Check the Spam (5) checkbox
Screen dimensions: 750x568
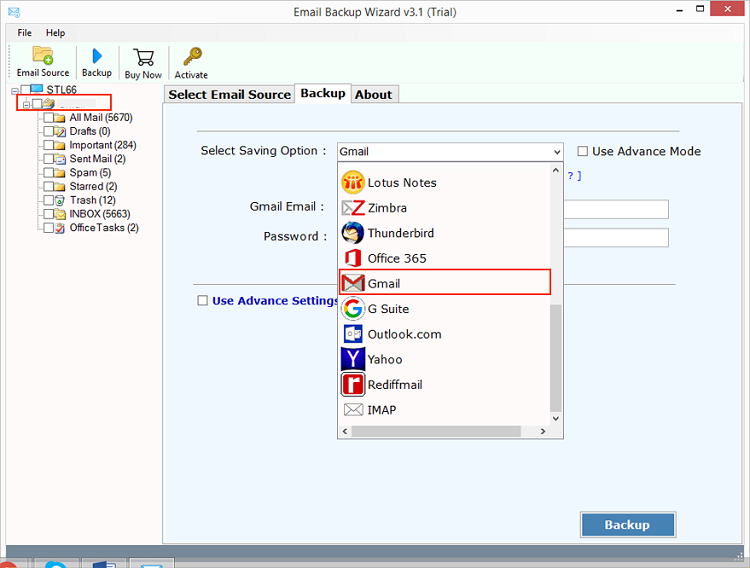tap(48, 173)
